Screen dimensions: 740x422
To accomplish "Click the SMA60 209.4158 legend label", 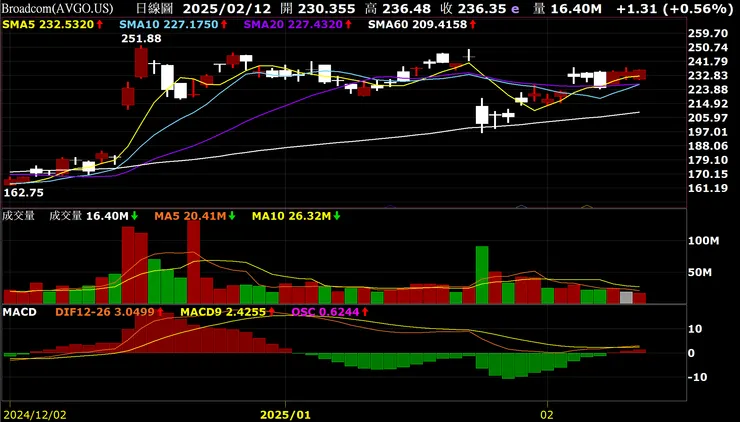I will [x=418, y=25].
